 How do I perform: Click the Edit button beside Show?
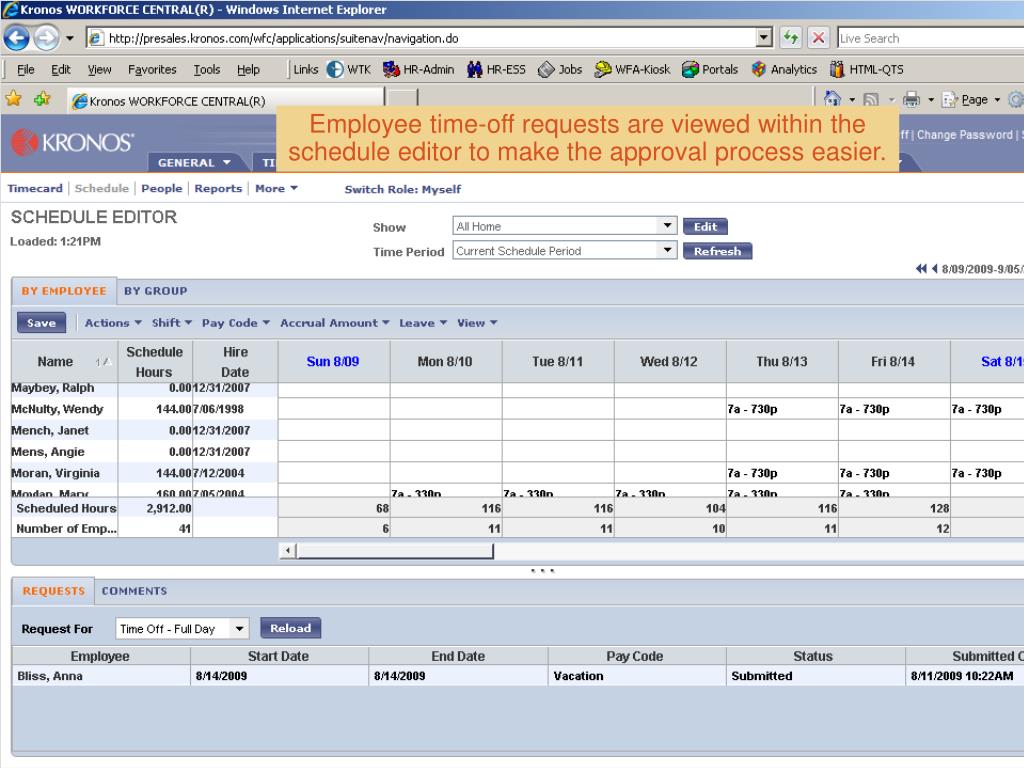(x=705, y=227)
